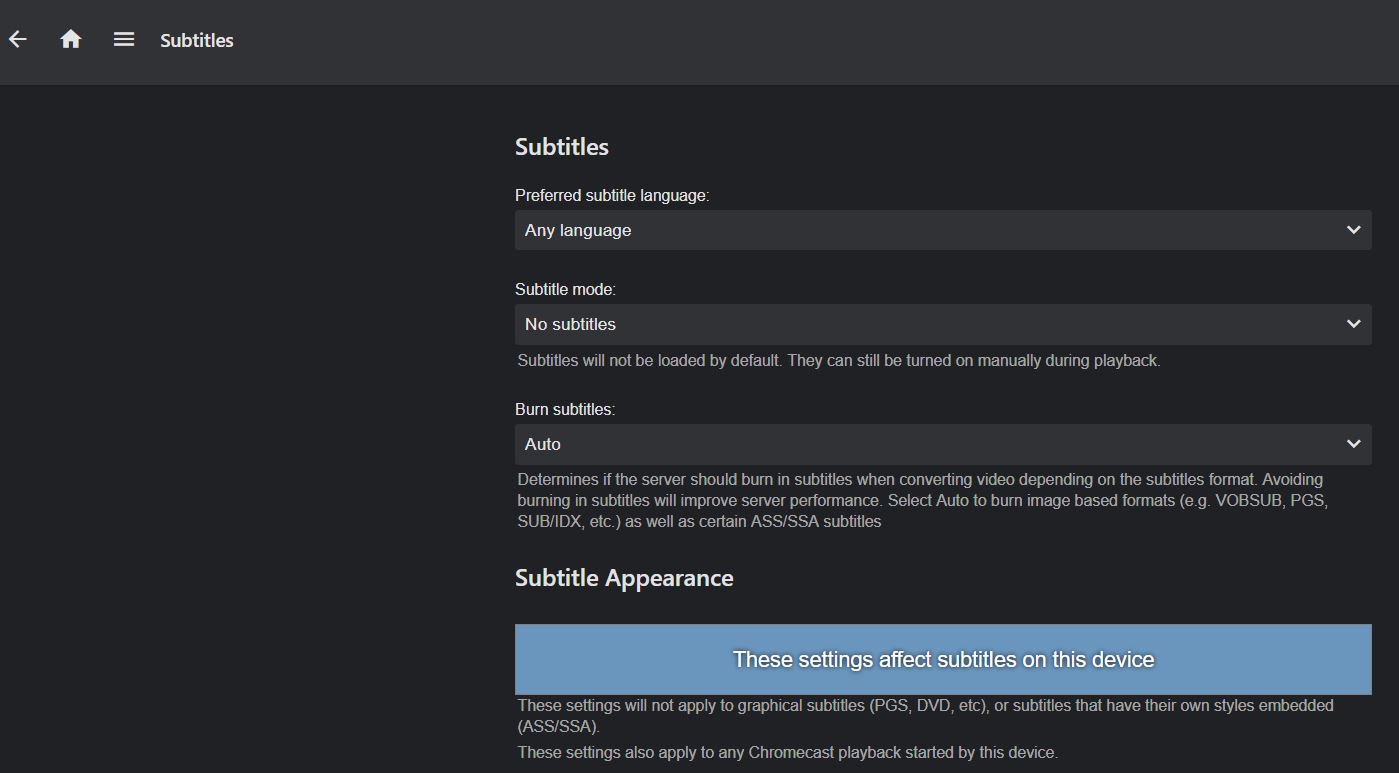1399x773 pixels.
Task: Open the hamburger navigation menu
Action: [x=124, y=40]
